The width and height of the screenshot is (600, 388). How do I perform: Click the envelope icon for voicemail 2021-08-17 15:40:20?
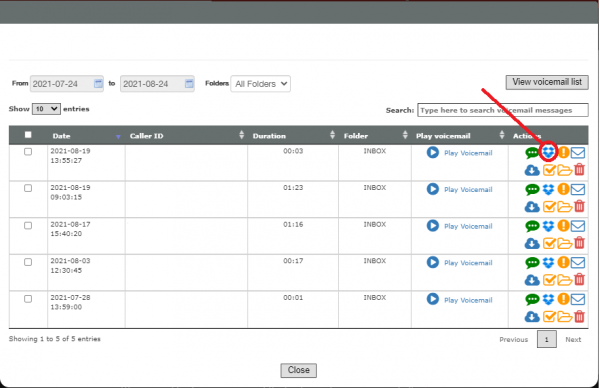click(x=578, y=226)
